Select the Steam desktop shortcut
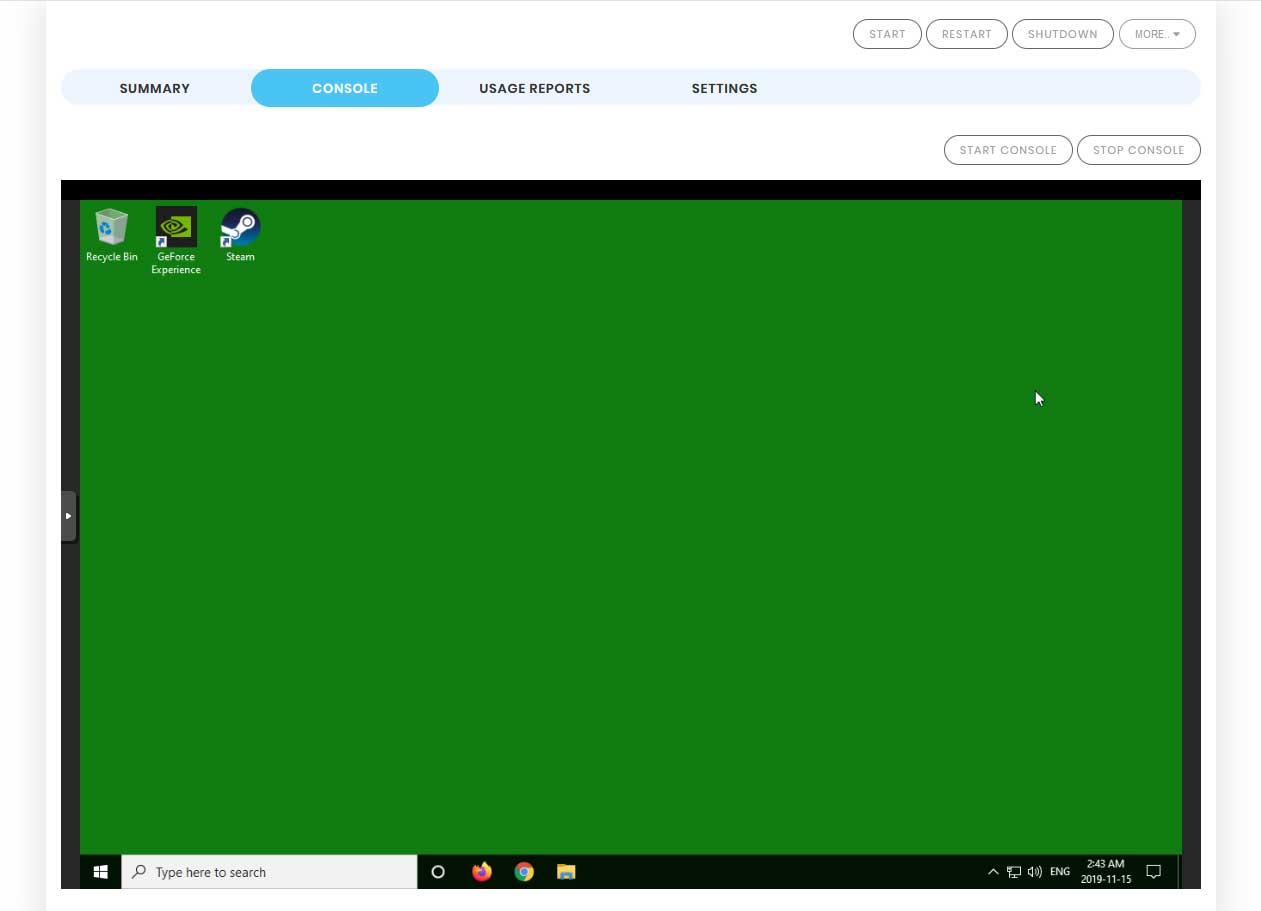 click(x=240, y=235)
